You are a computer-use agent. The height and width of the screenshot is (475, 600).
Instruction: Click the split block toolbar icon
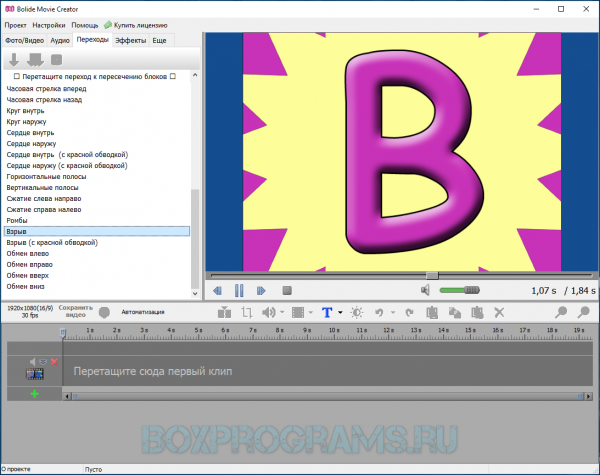coord(224,312)
